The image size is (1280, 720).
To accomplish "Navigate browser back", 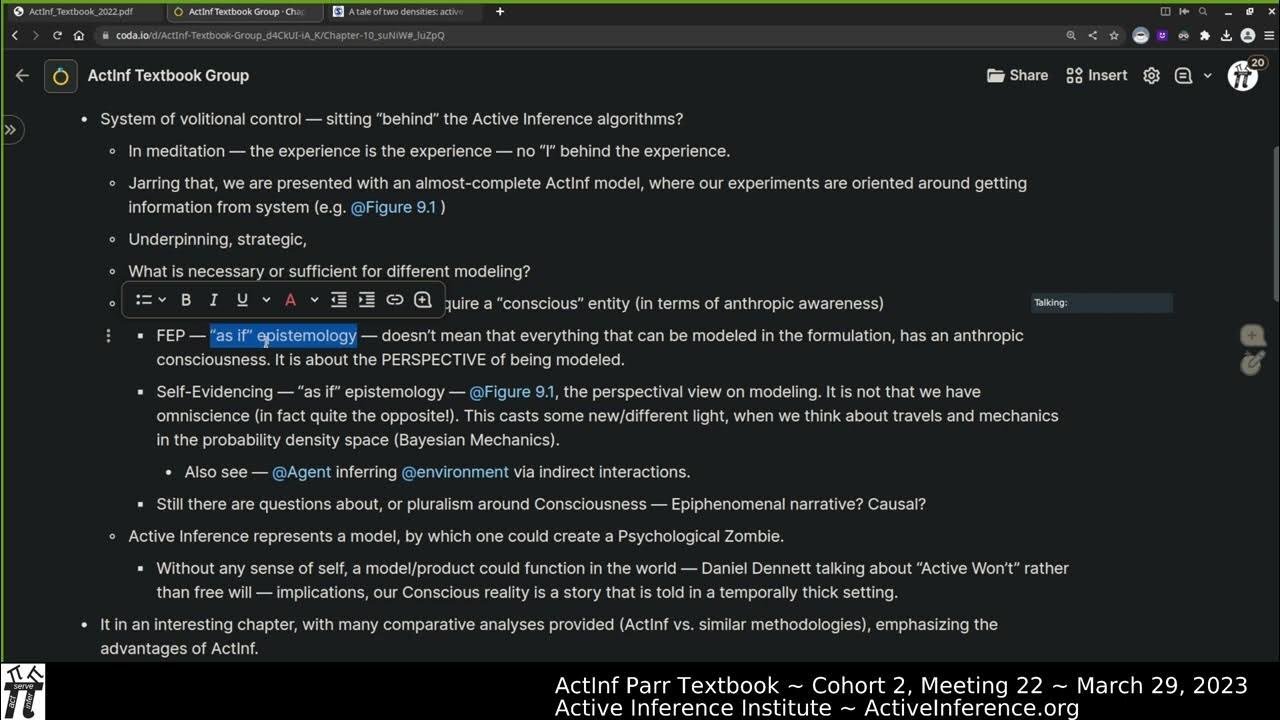I will pyautogui.click(x=15, y=35).
